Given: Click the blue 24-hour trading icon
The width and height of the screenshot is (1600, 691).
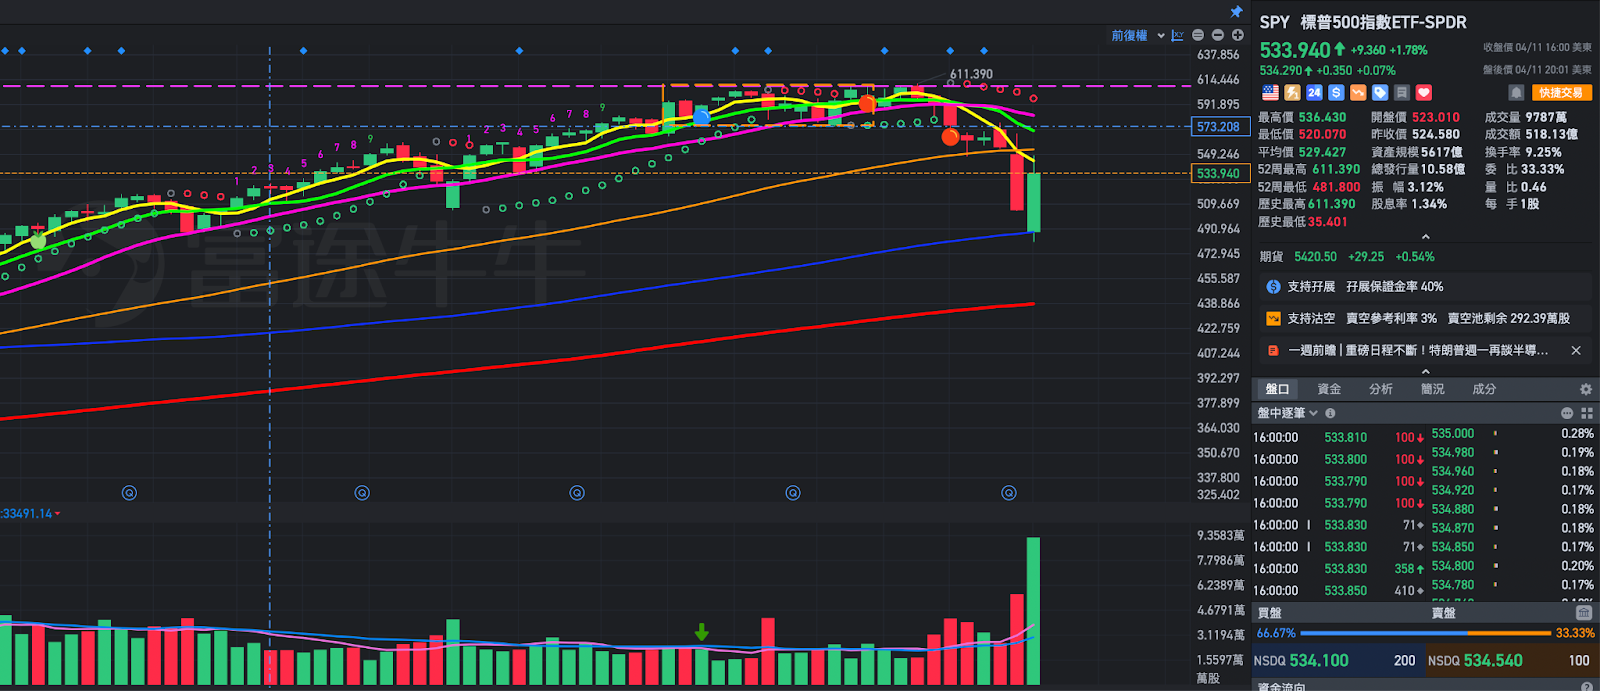Looking at the screenshot, I should tap(1314, 92).
